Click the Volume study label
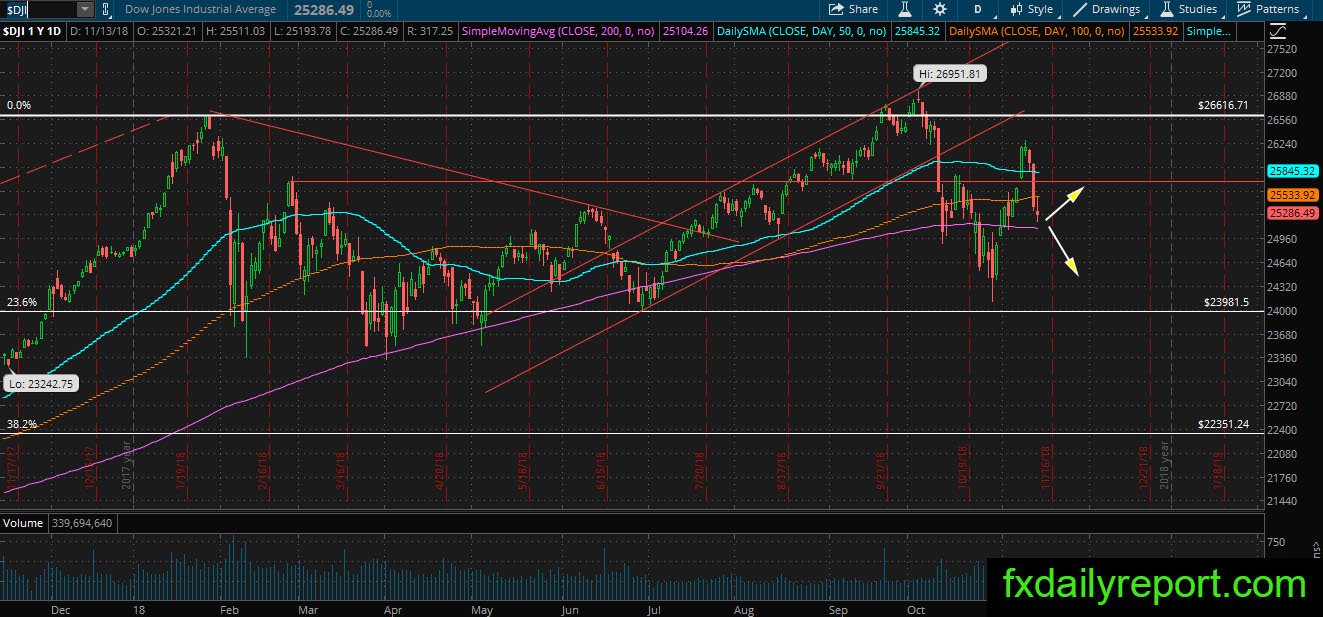The width and height of the screenshot is (1323, 617). click(22, 522)
